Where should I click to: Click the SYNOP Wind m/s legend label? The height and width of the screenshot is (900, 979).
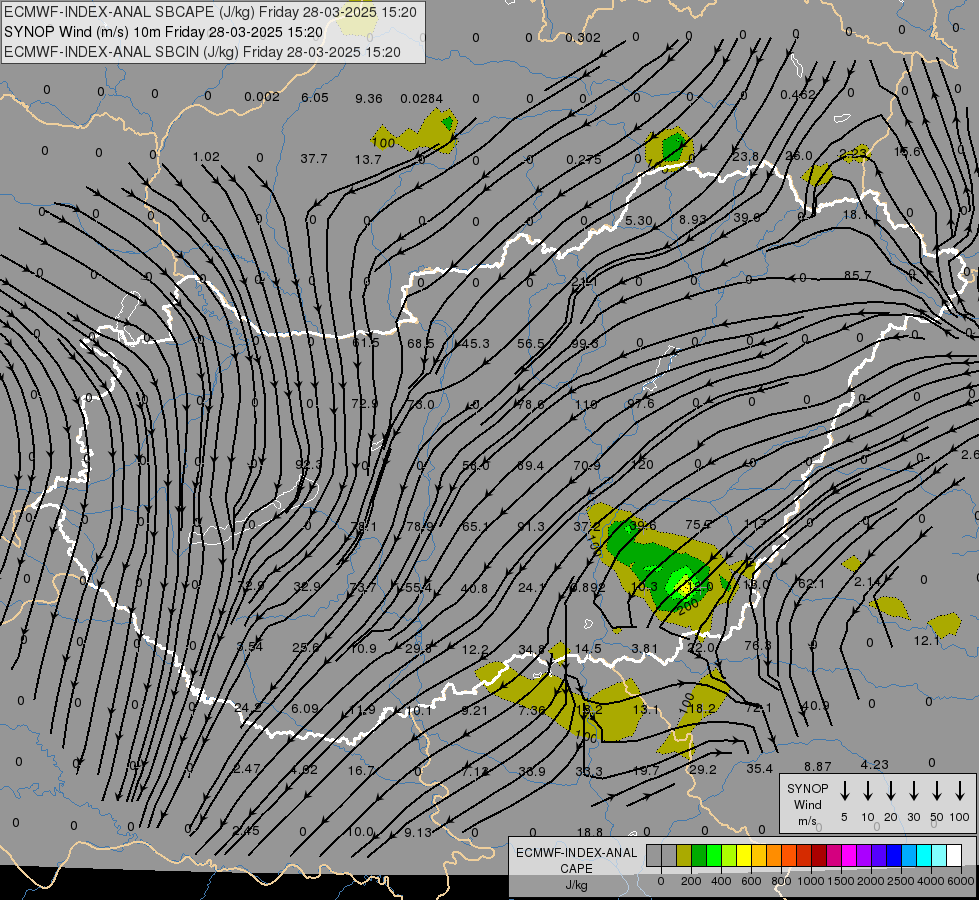[x=807, y=804]
